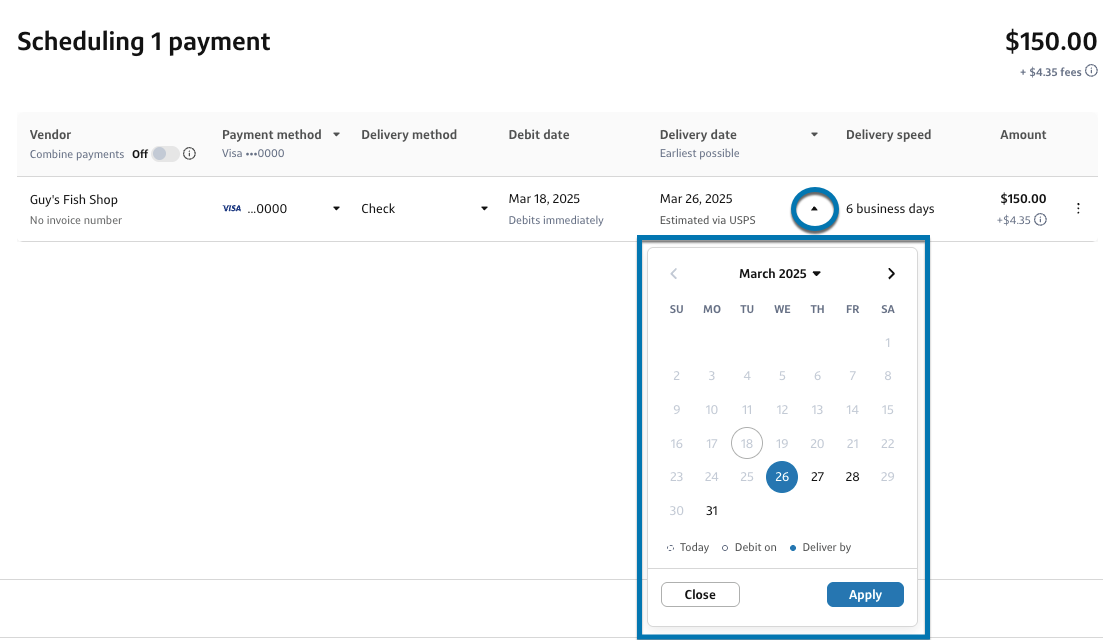Screen dimensions: 1103x640
Task: Click the Apply button
Action: pos(865,595)
